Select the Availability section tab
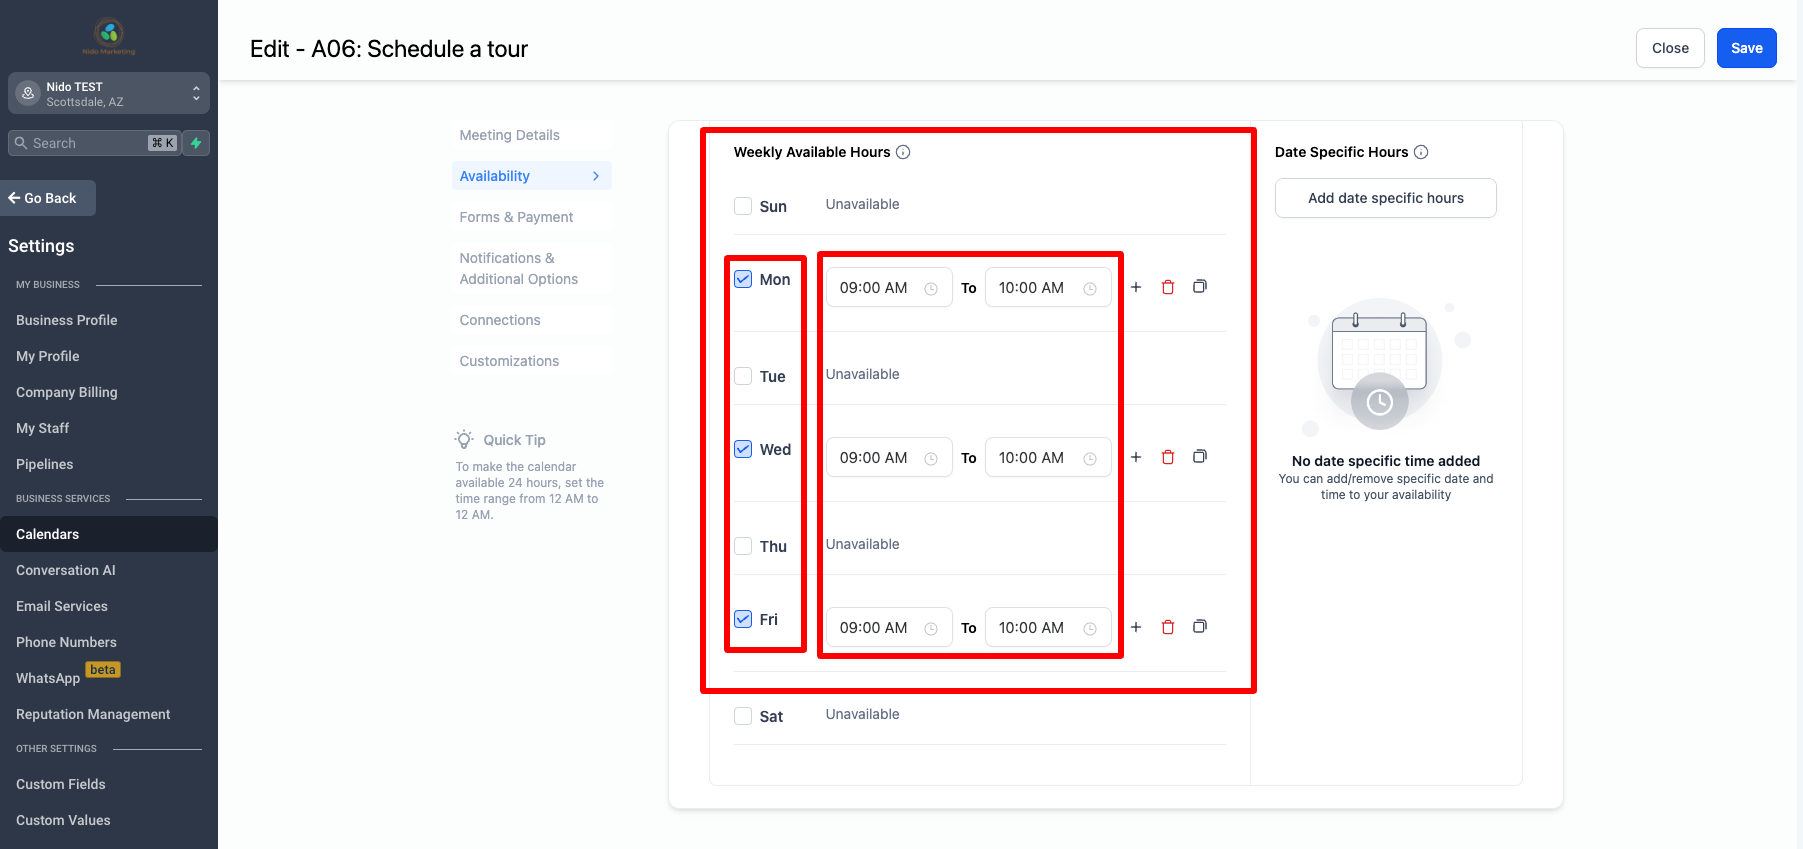This screenshot has height=849, width=1803. pyautogui.click(x=531, y=176)
